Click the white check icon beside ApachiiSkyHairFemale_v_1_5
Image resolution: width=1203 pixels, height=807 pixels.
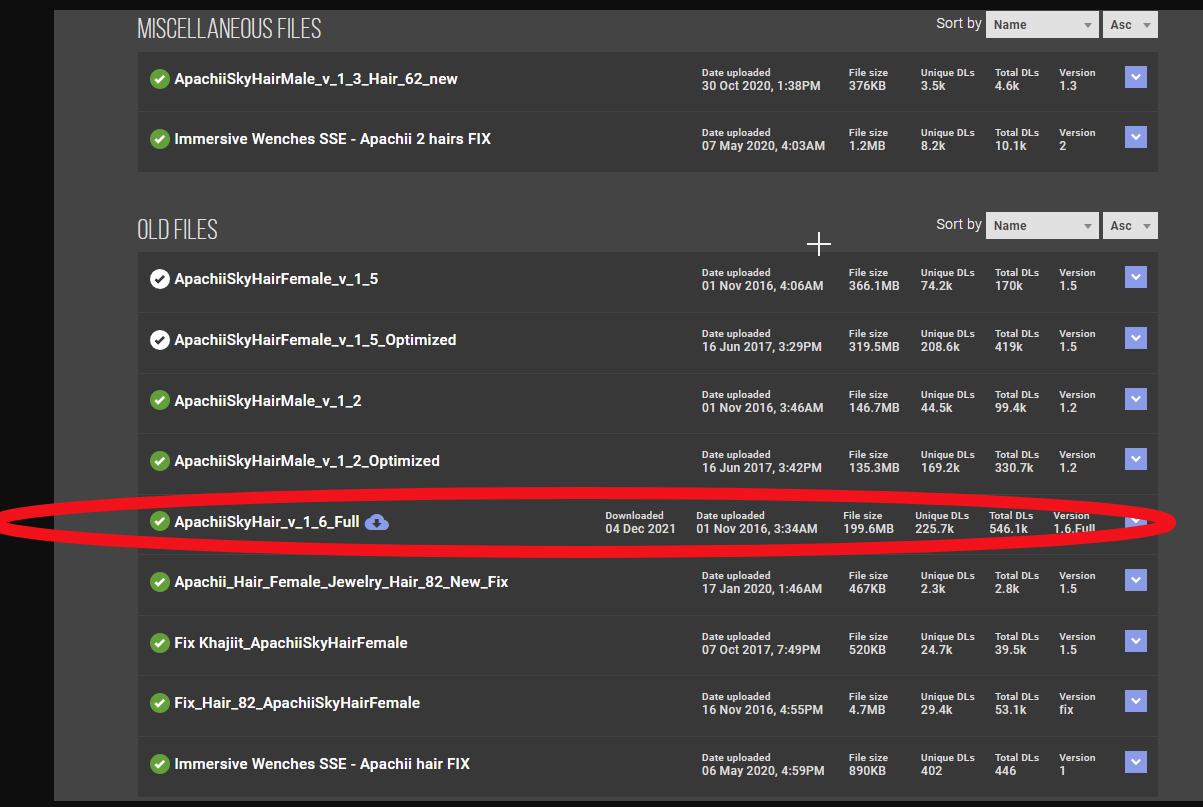[x=159, y=279]
